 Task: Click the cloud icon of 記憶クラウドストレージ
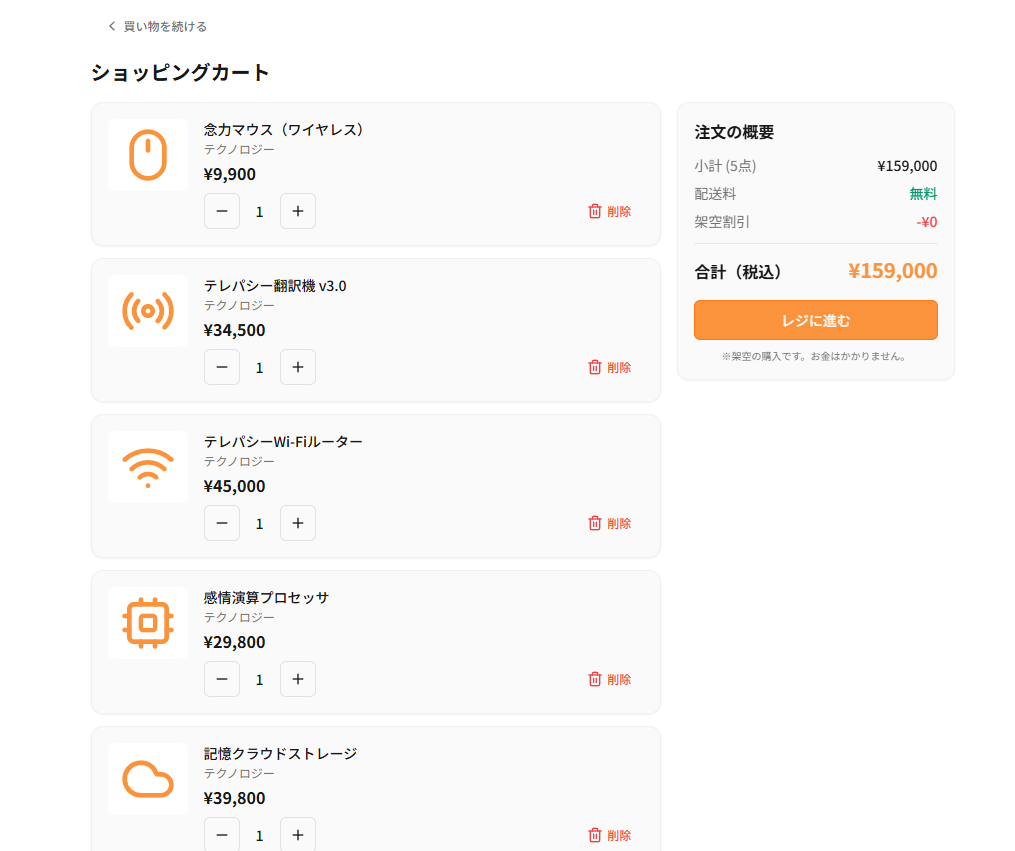tap(147, 777)
